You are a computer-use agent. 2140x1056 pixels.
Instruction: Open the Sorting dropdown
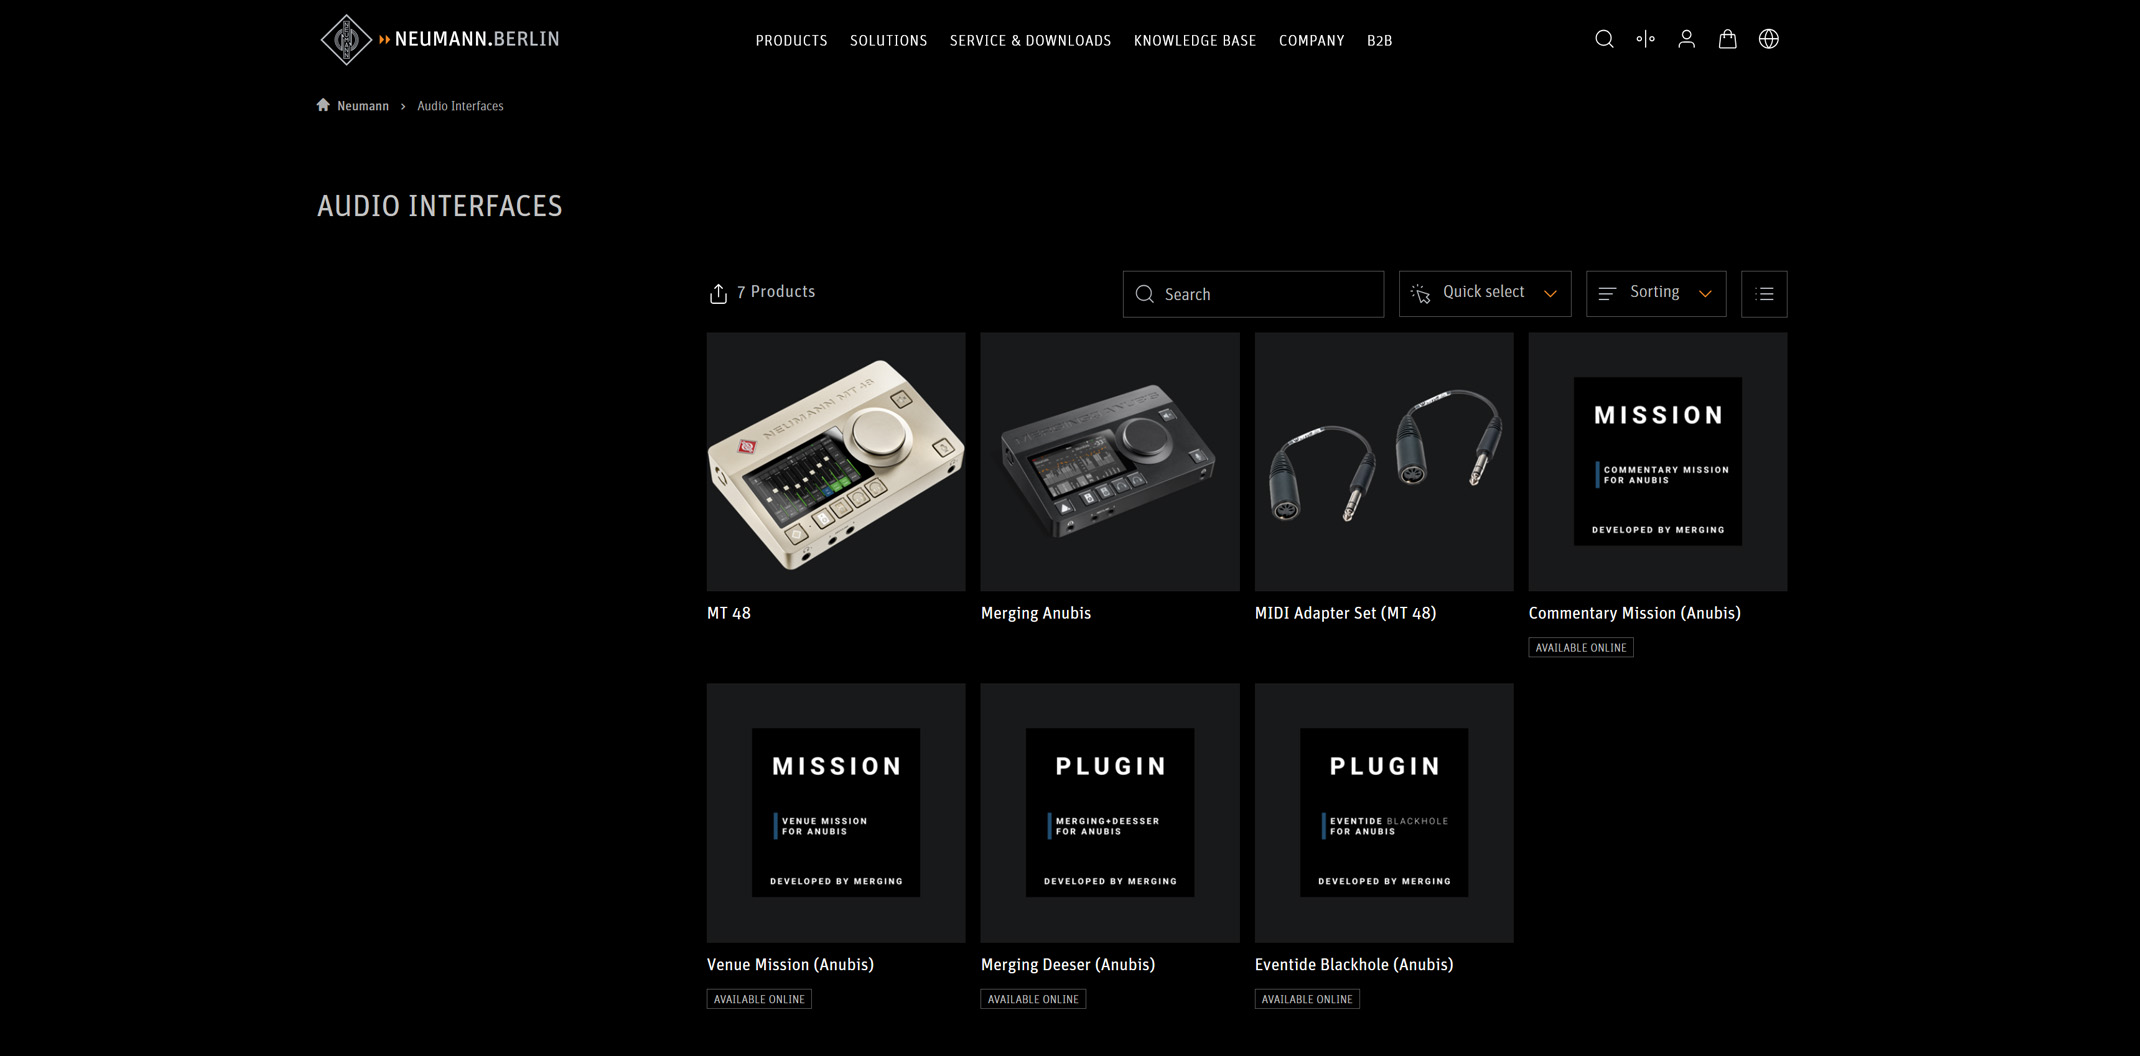pos(1656,294)
